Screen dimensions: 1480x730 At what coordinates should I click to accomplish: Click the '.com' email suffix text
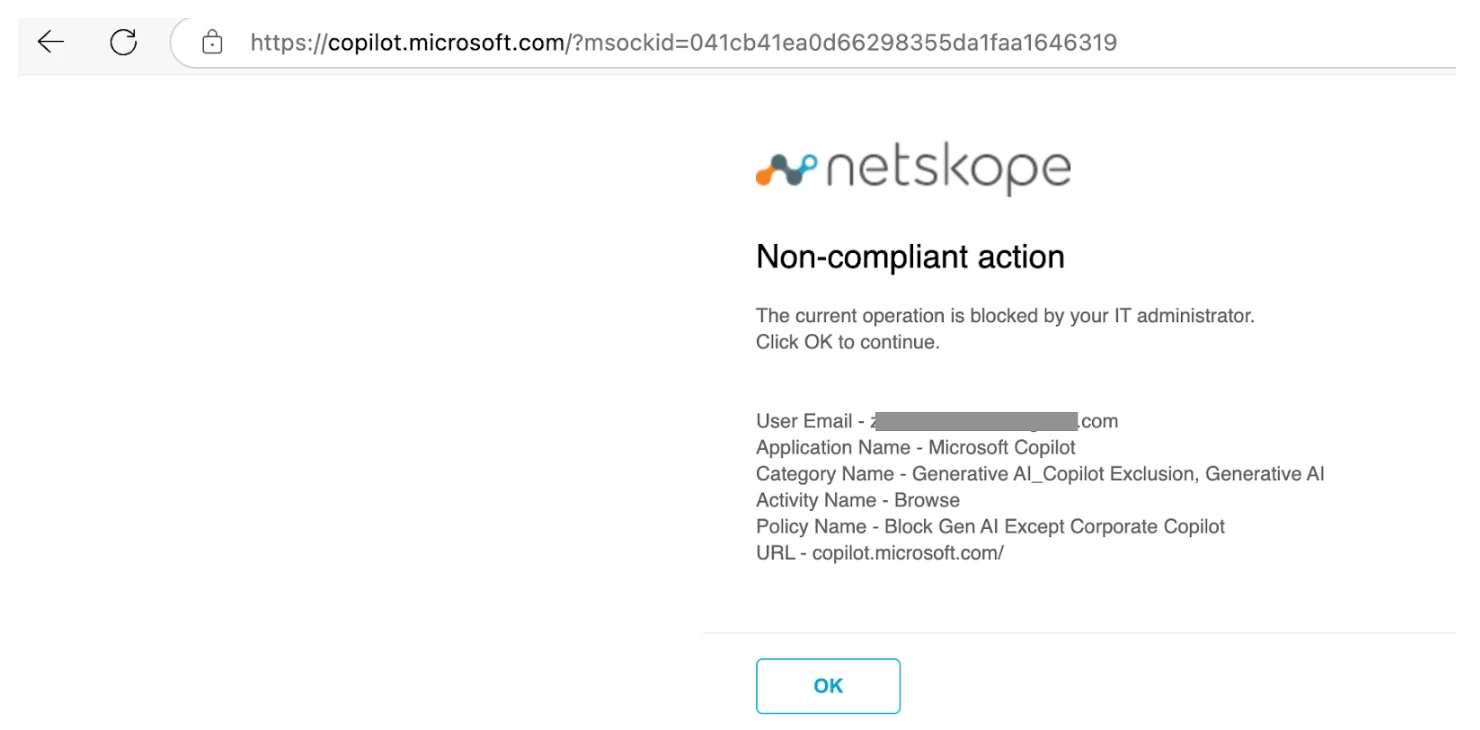tap(1098, 421)
